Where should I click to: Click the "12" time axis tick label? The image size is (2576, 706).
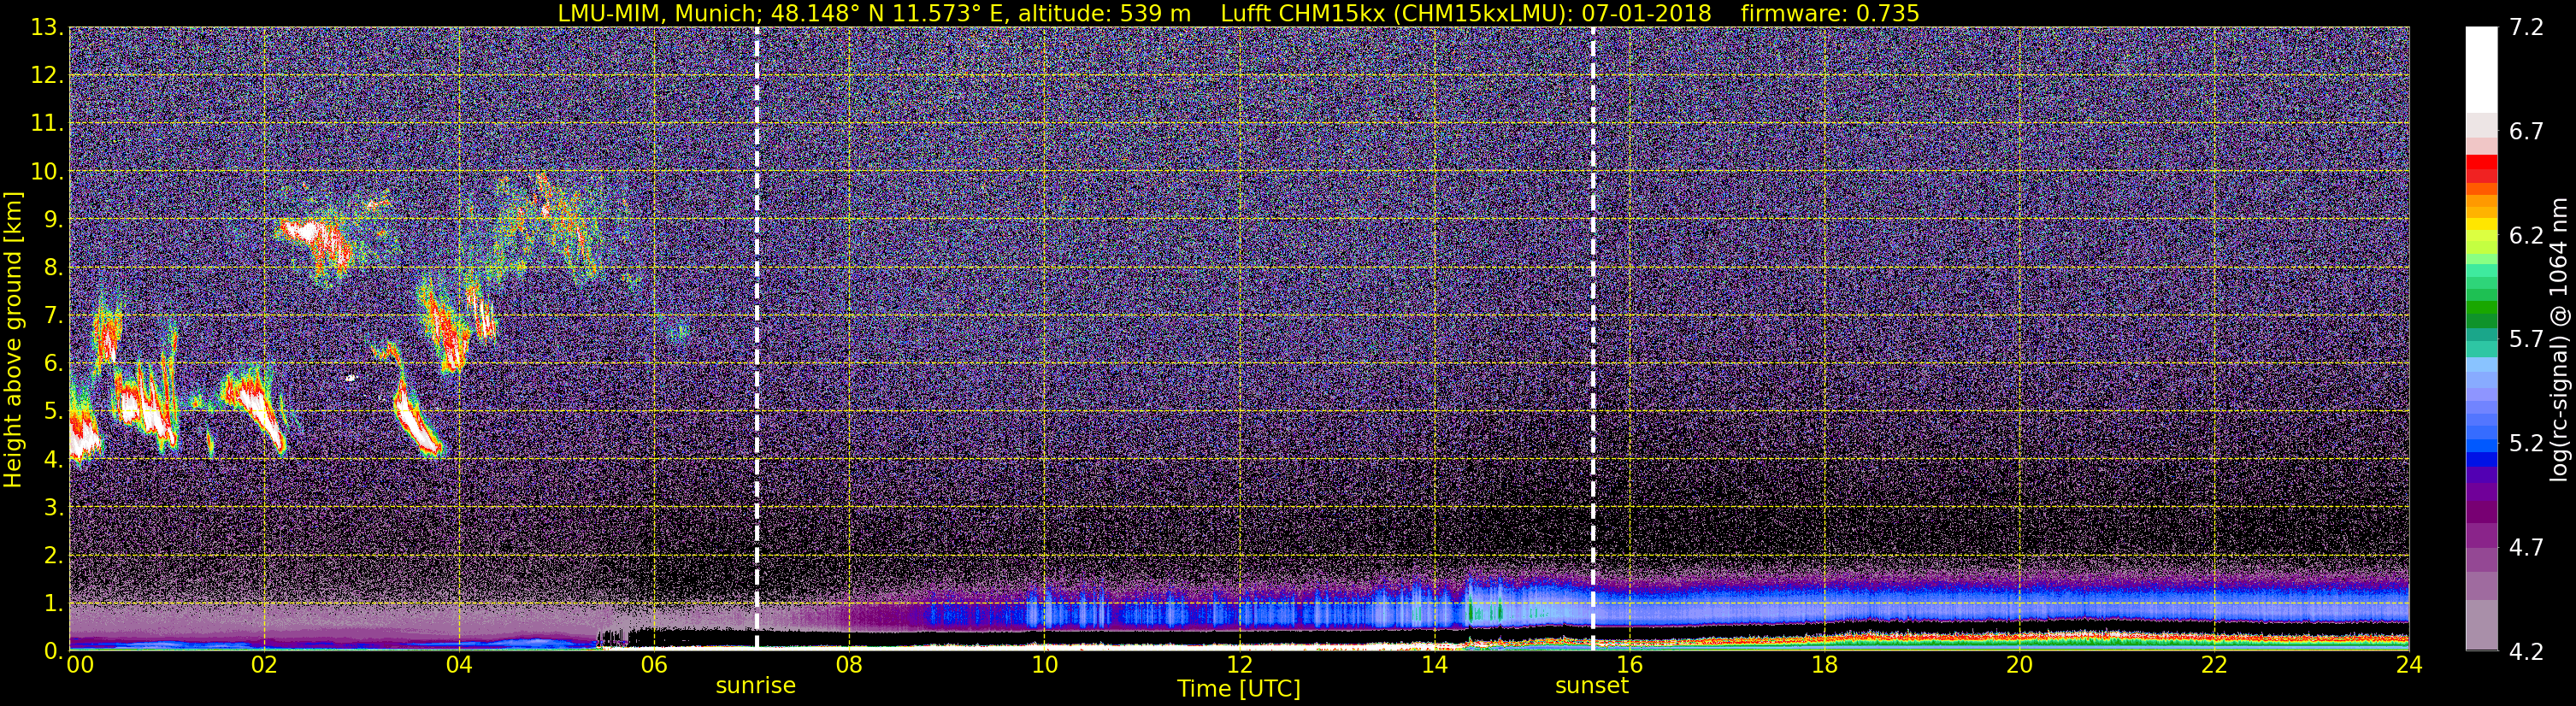click(1239, 665)
